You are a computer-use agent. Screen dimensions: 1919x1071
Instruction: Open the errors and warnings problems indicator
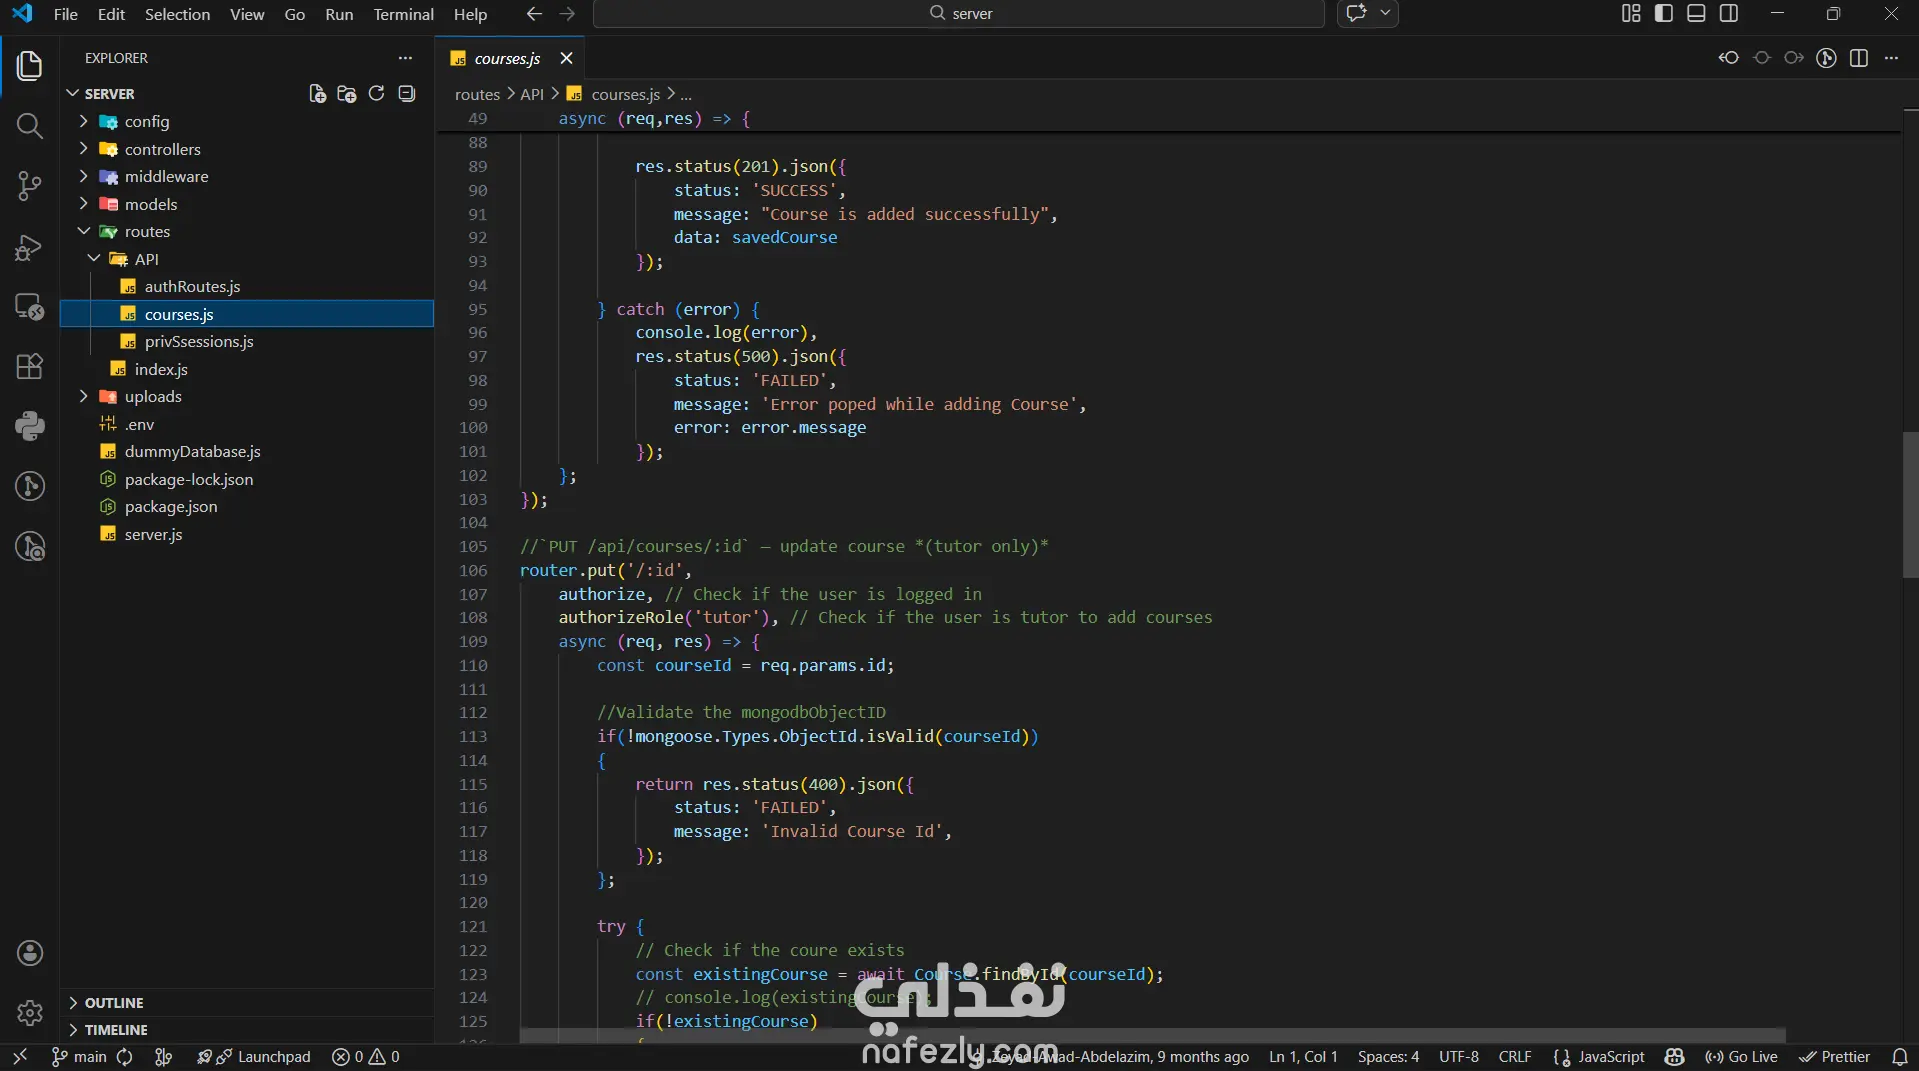[x=365, y=1057]
